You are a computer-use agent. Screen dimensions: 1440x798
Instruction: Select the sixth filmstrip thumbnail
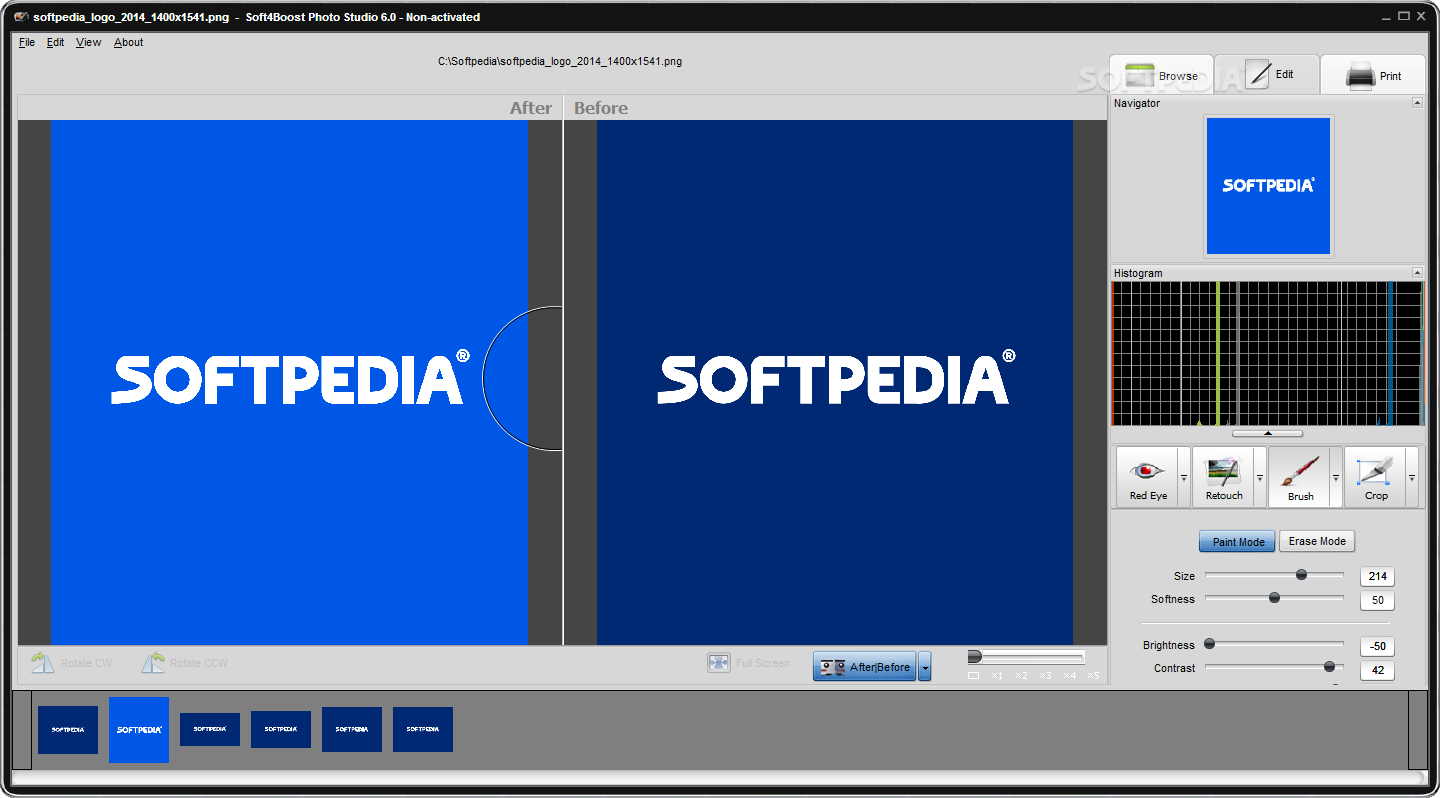[423, 730]
